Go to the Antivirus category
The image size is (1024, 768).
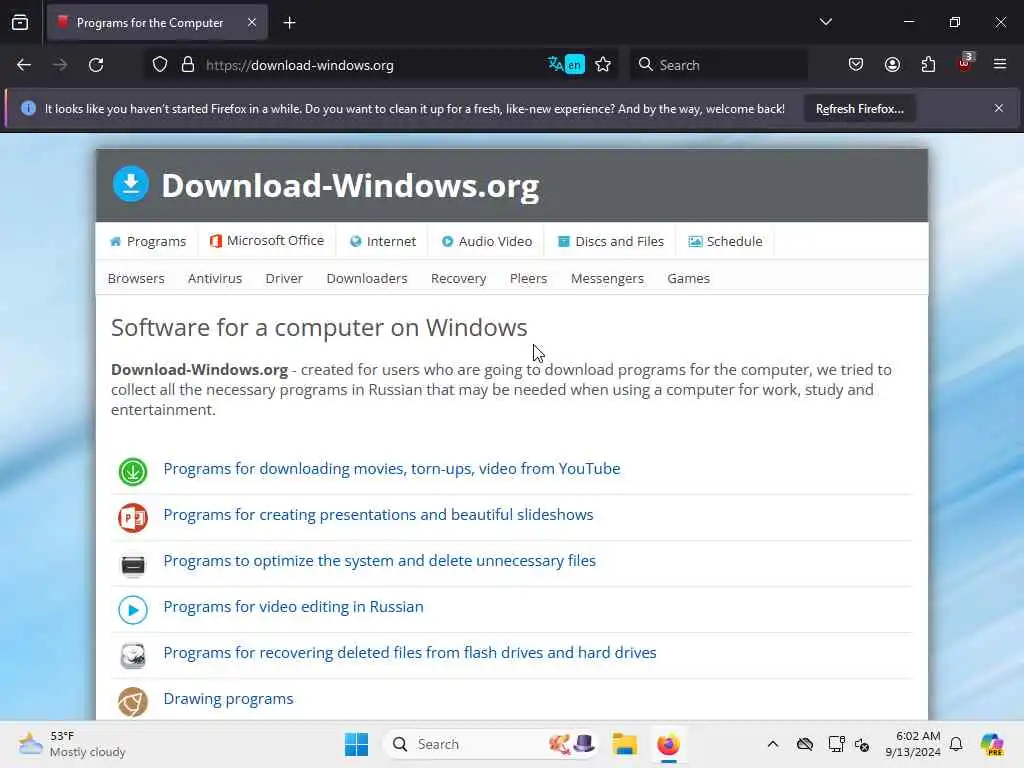(215, 279)
